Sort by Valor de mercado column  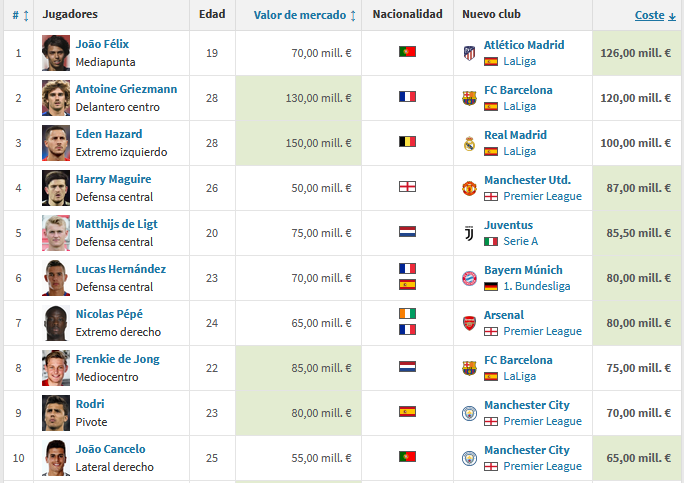click(x=304, y=15)
